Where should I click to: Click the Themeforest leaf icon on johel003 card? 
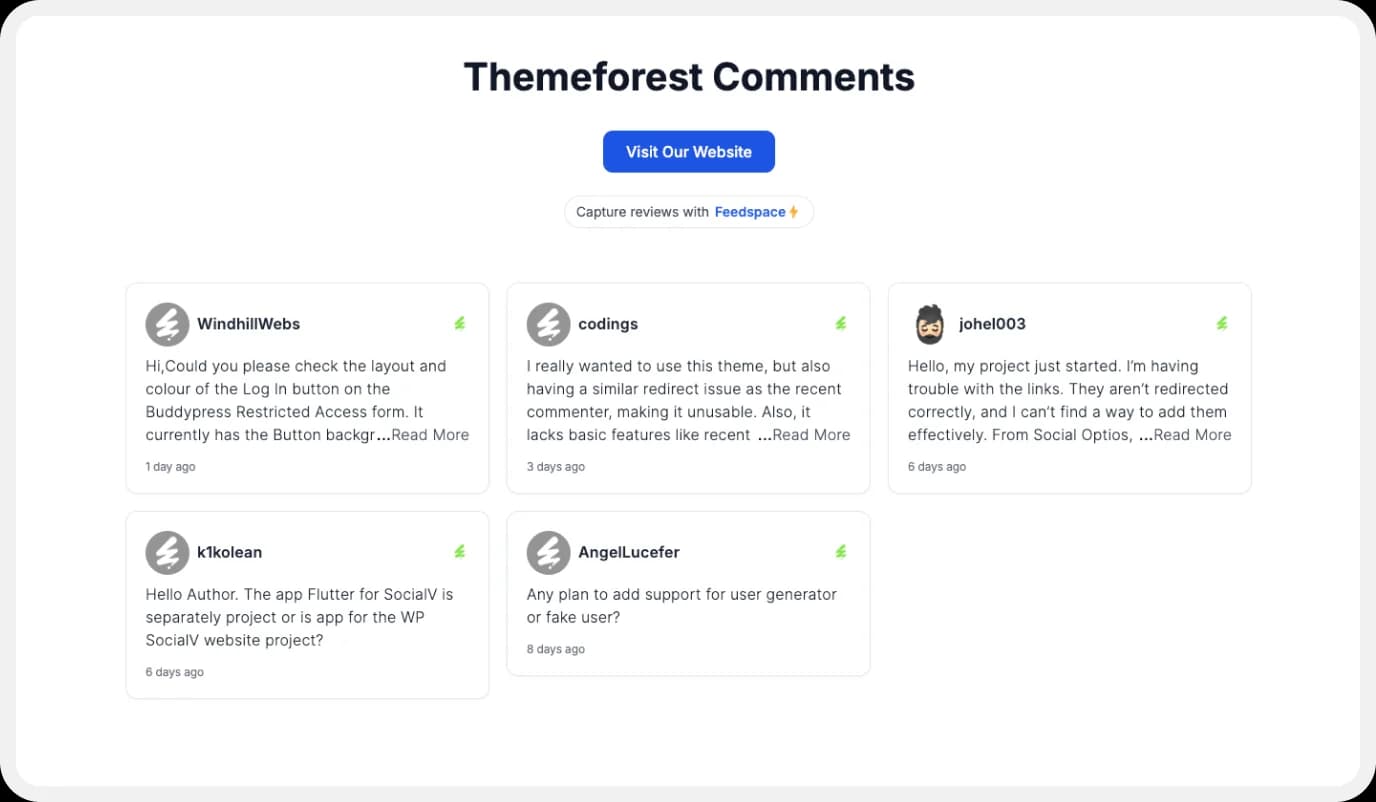(1222, 323)
